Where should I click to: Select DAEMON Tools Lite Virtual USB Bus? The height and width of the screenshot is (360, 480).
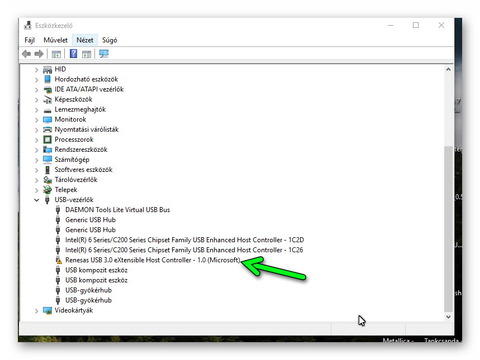coord(118,210)
